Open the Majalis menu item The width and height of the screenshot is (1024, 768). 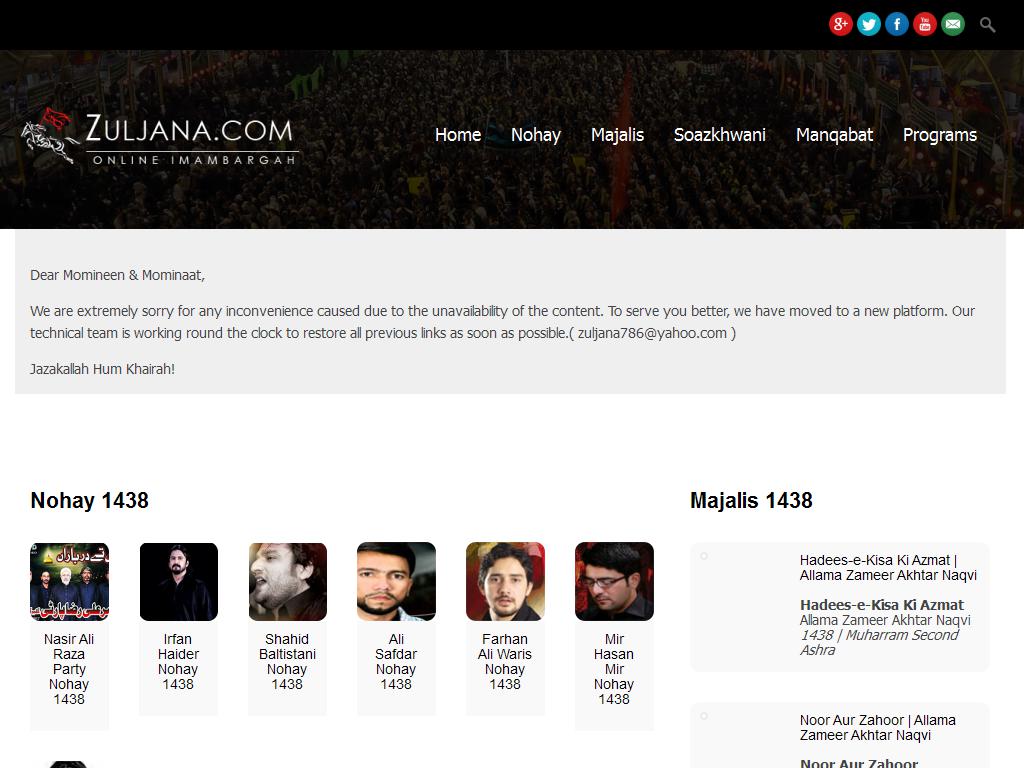click(x=617, y=135)
